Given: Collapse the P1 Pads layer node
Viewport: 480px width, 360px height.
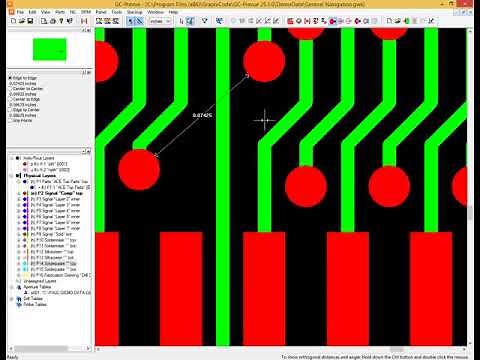Looking at the screenshot, I should (x=19, y=182).
